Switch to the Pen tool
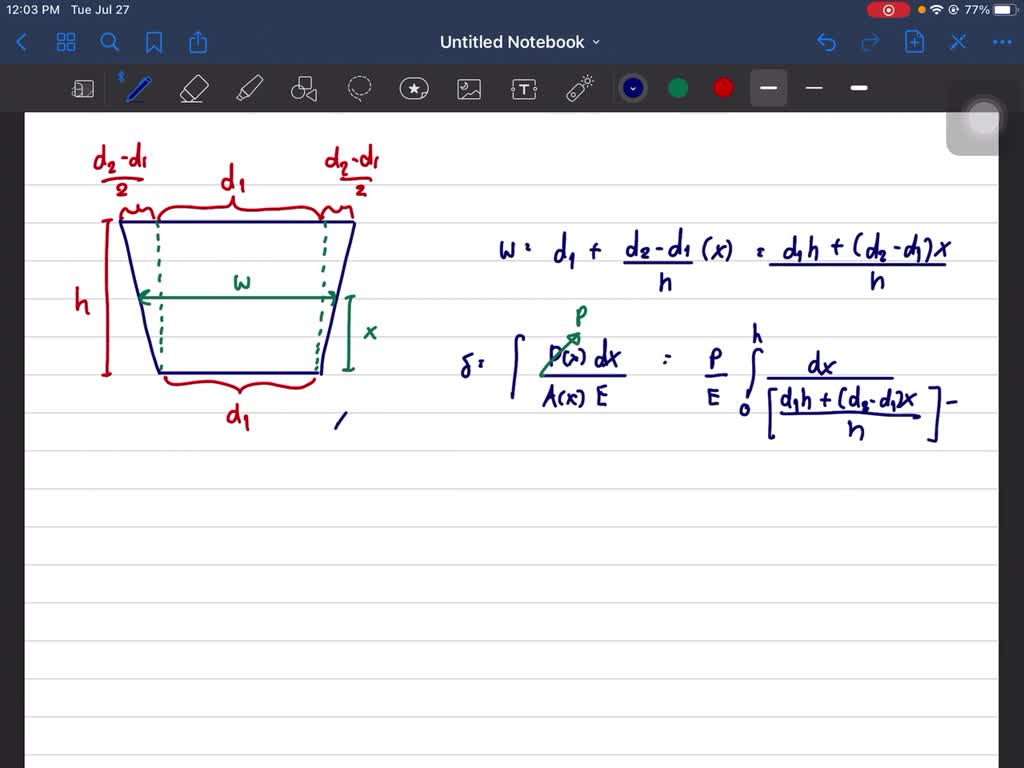The width and height of the screenshot is (1024, 768). (x=137, y=88)
